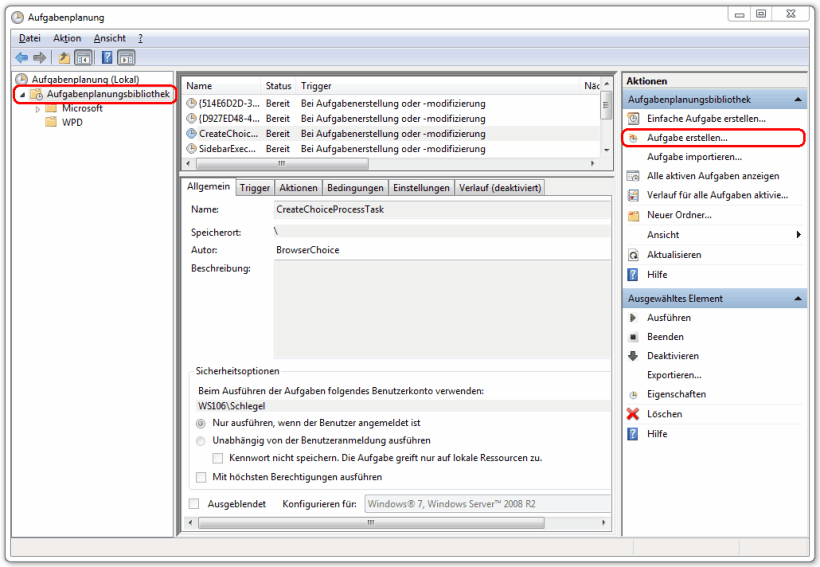Click the details pane horizontal scrollbar thumb

click(x=371, y=523)
